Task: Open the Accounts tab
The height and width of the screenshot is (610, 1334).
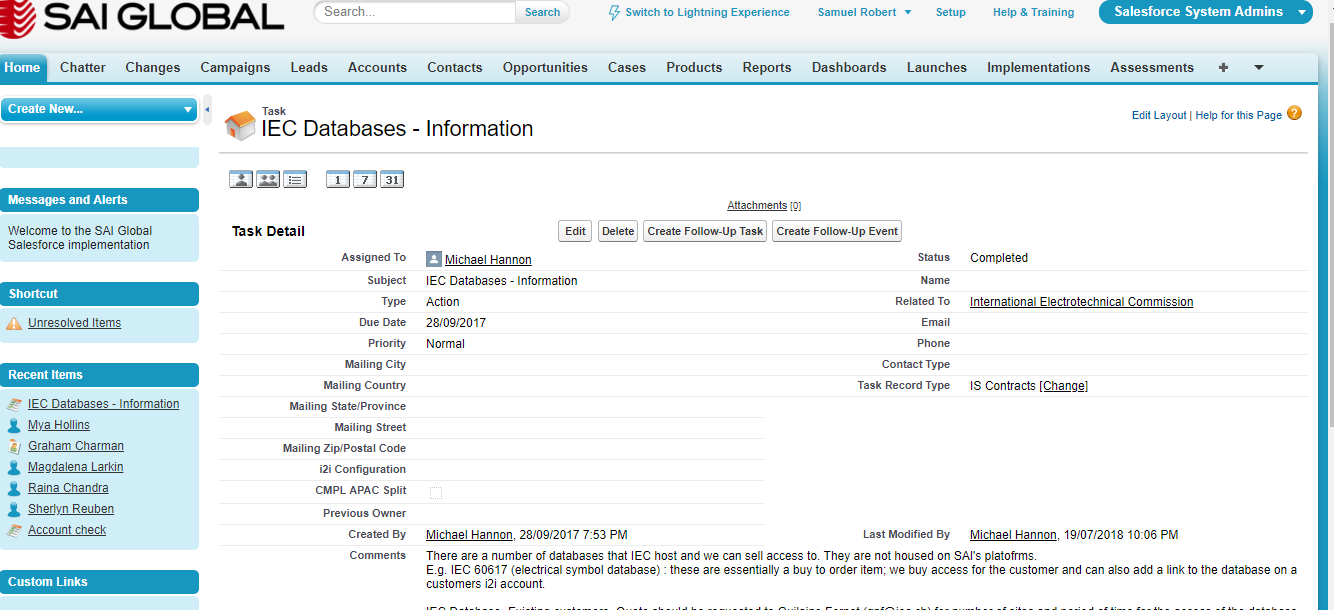Action: (377, 67)
